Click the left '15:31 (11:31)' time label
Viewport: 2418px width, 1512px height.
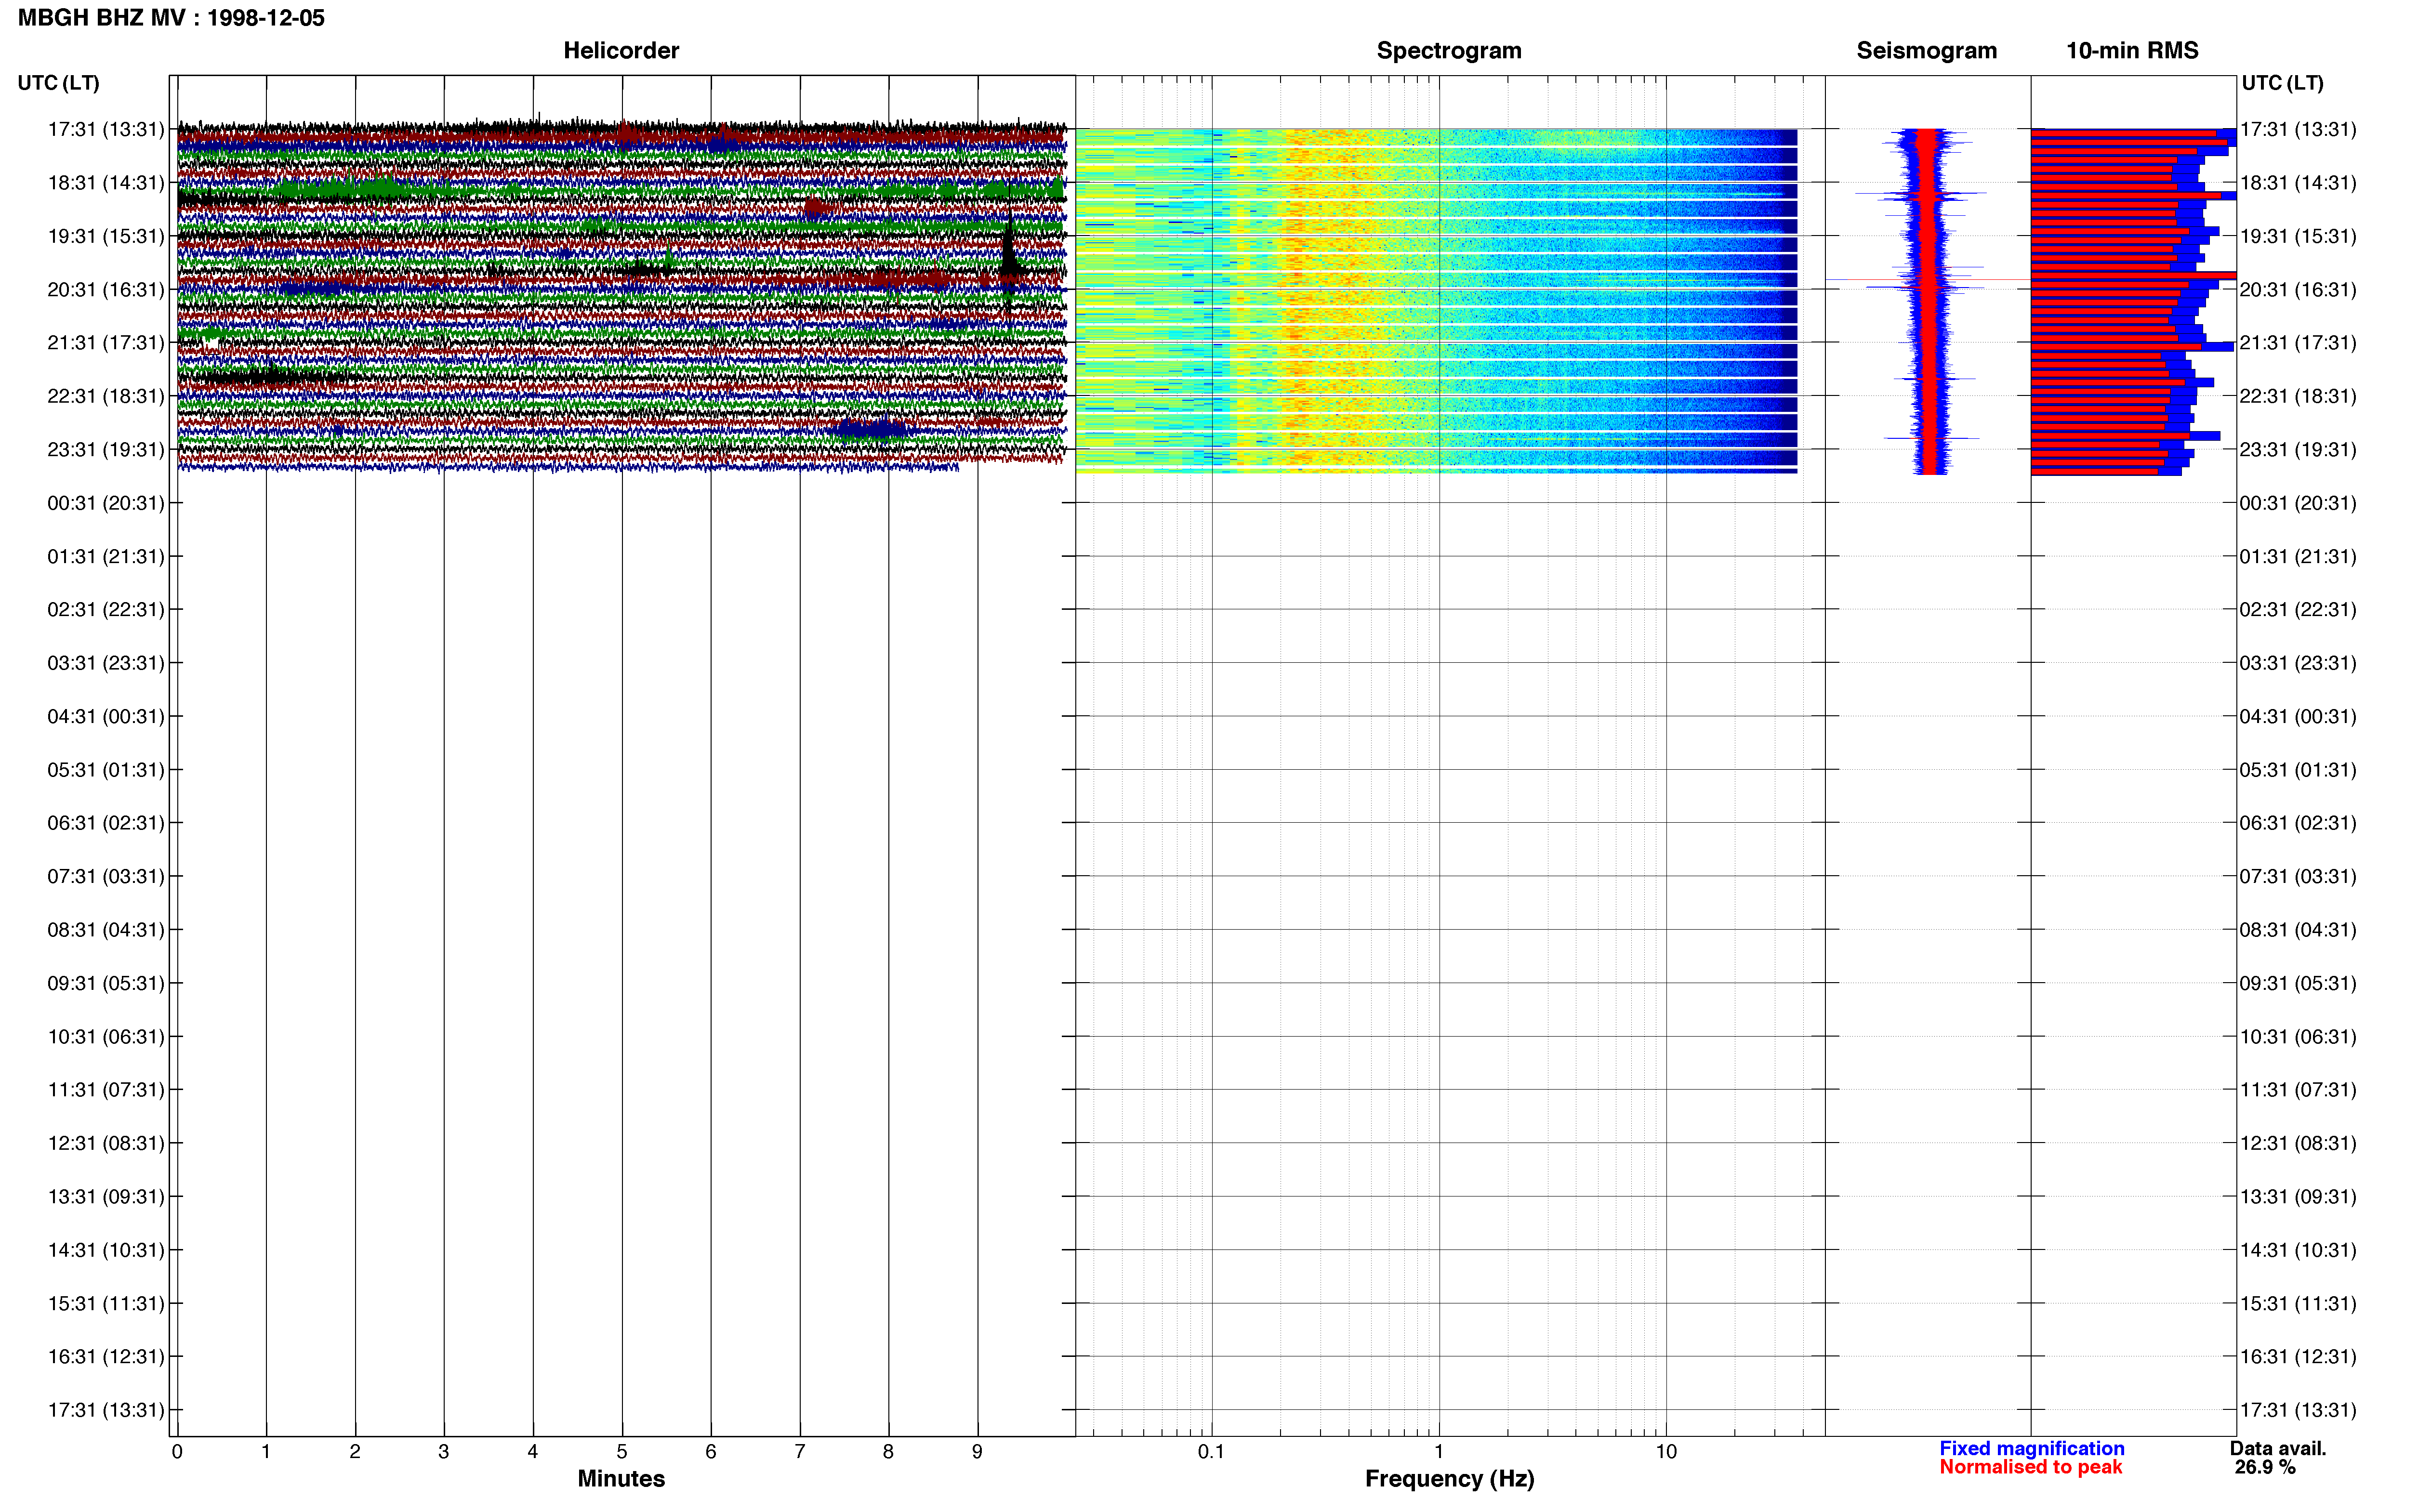(x=106, y=1303)
